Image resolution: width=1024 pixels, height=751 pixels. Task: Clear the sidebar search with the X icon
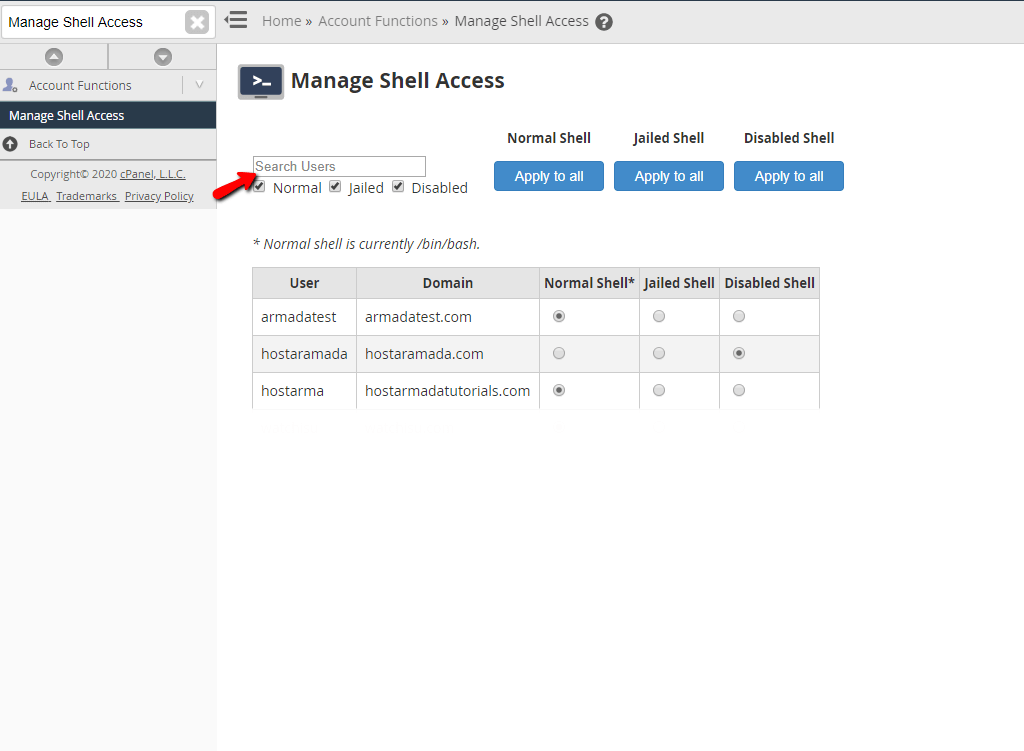tap(197, 22)
